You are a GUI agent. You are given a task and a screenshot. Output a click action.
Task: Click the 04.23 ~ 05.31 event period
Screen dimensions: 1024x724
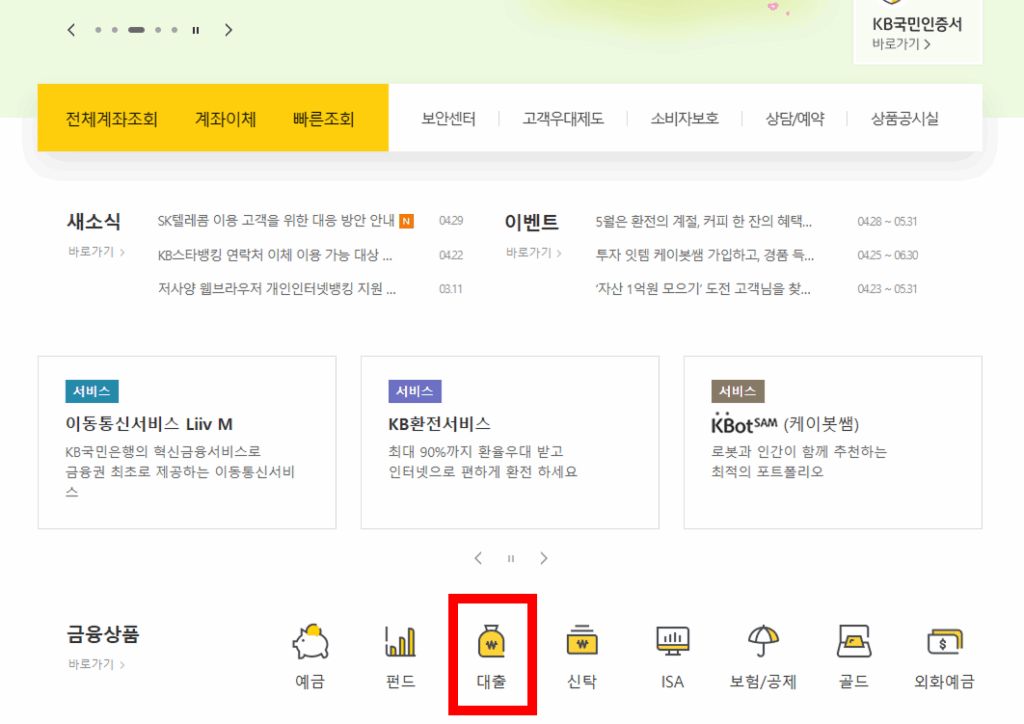[887, 289]
